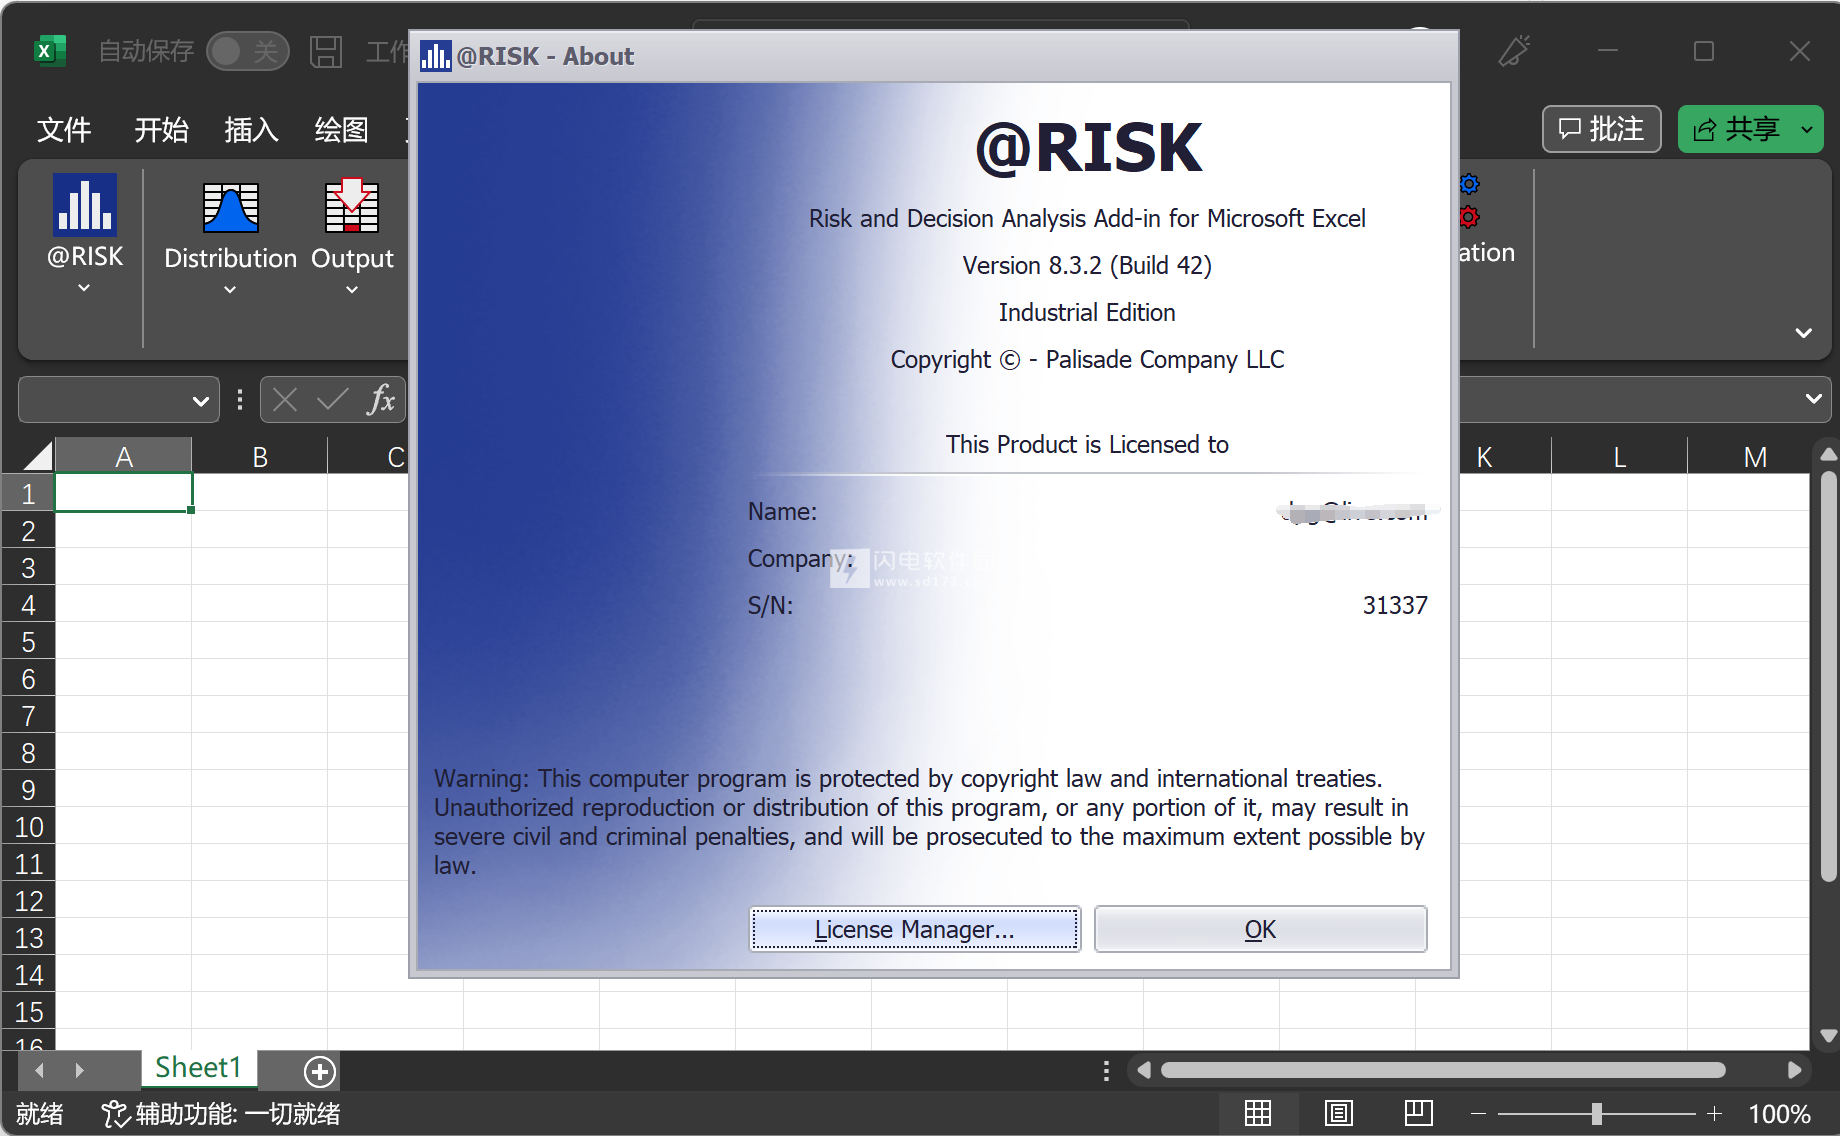Click the previous sheet navigation arrow
The image size is (1840, 1136).
click(39, 1071)
